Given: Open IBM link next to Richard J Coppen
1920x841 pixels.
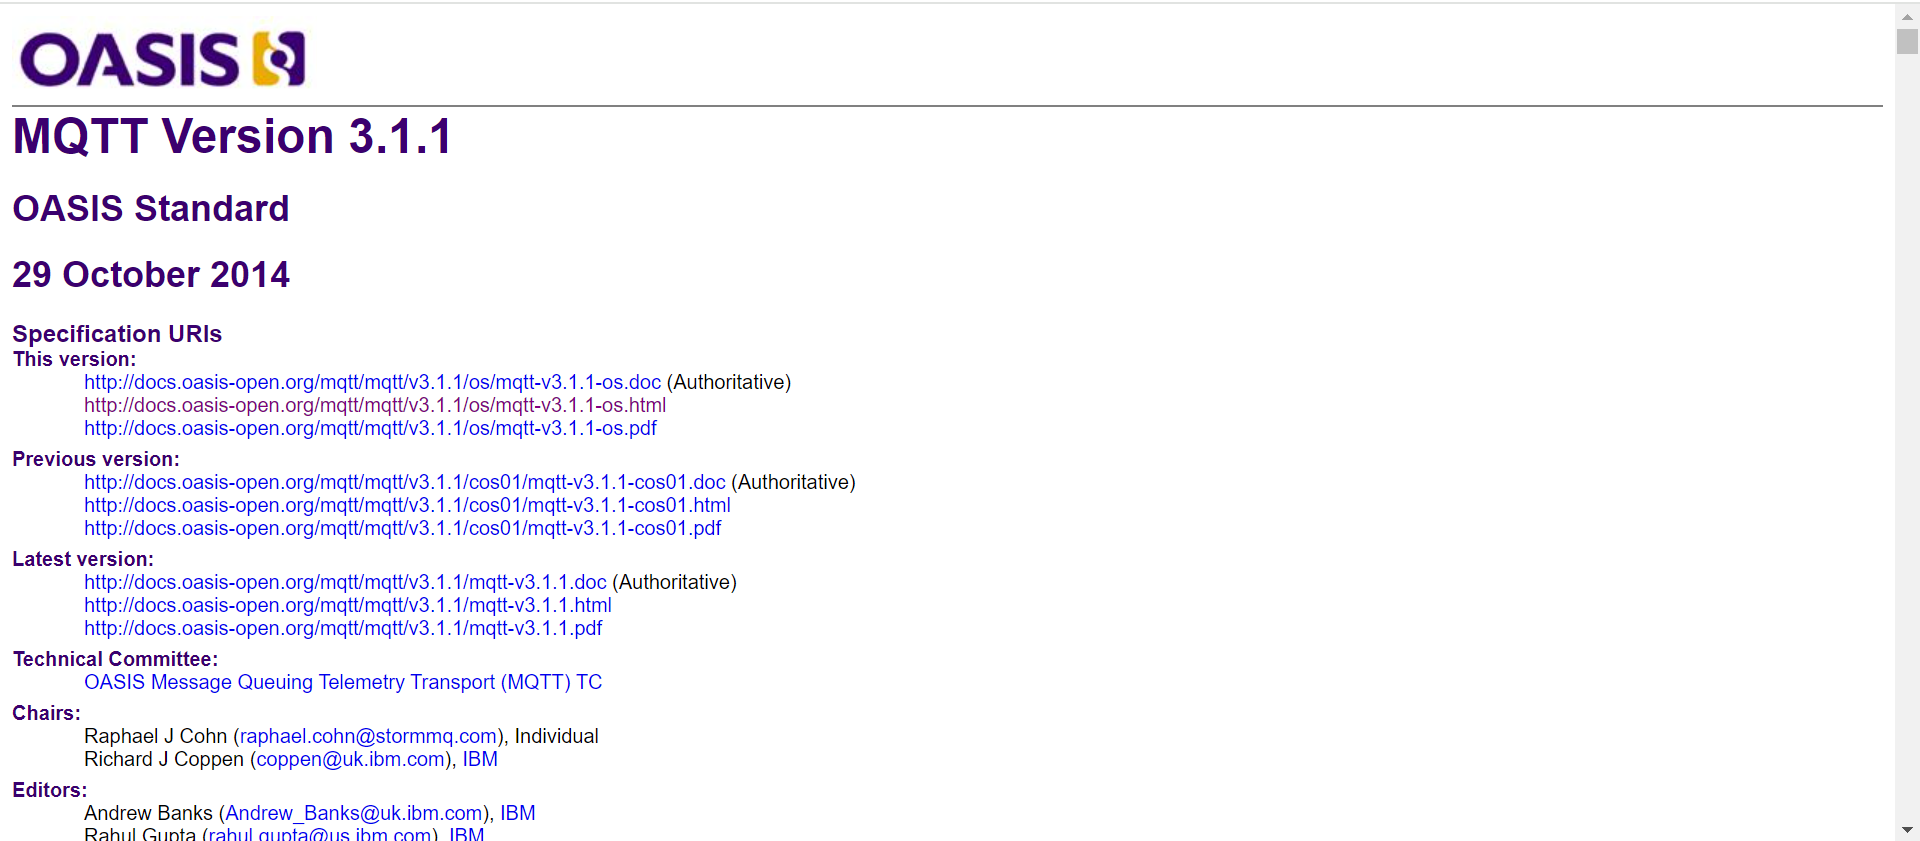Looking at the screenshot, I should [x=480, y=759].
